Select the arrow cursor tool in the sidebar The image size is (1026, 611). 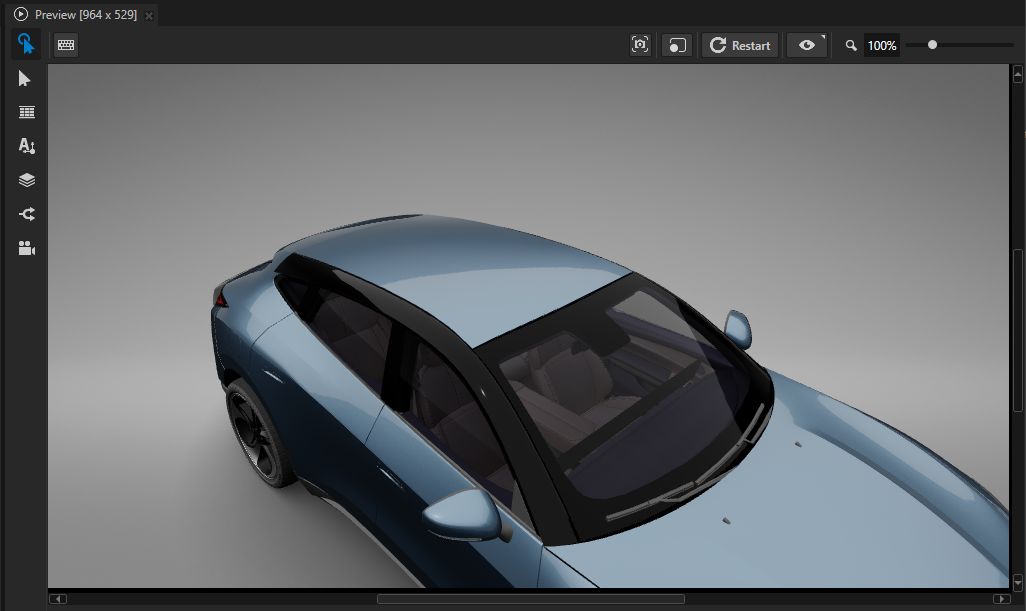26,78
